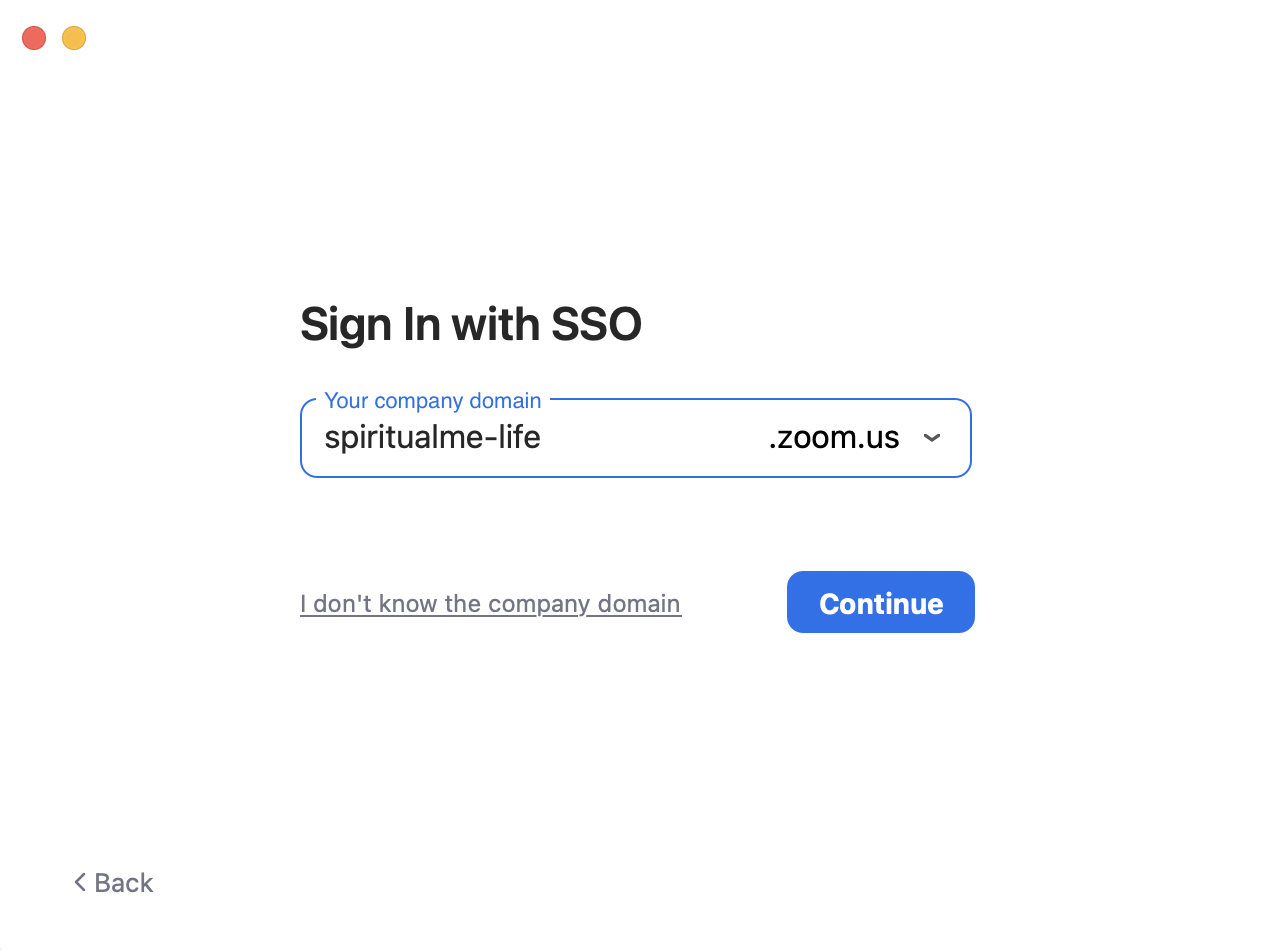Focus the company domain input field
Viewport: 1270px width, 950px height.
635,438
